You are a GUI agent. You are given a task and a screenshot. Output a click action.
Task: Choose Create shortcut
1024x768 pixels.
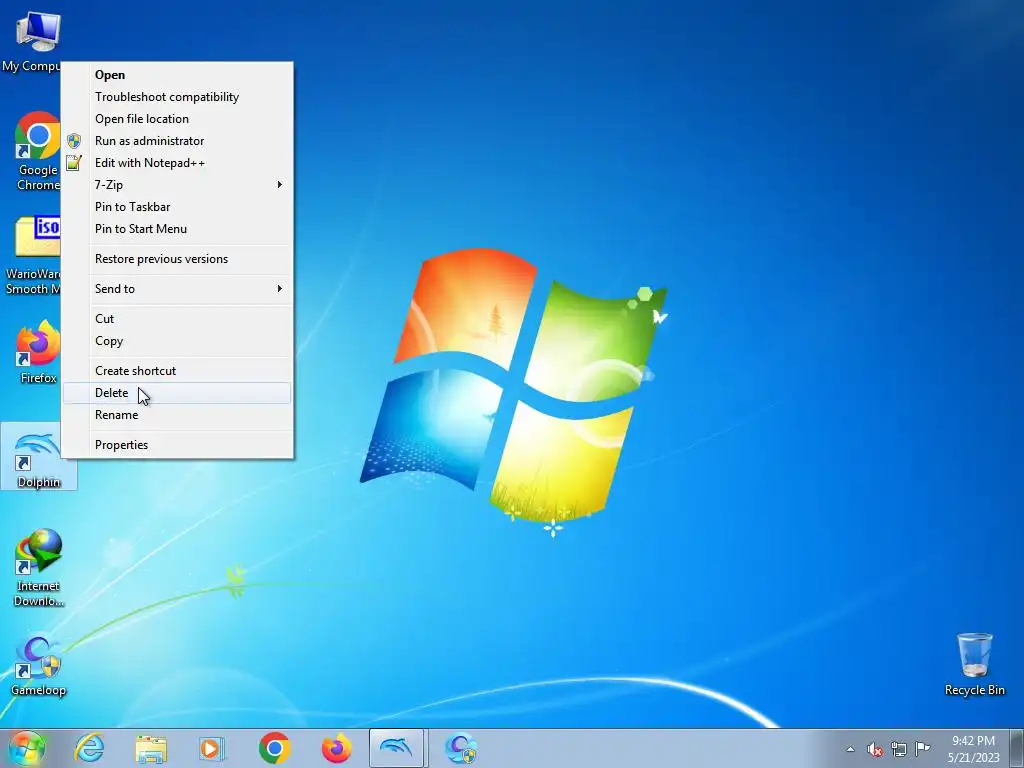pyautogui.click(x=177, y=371)
